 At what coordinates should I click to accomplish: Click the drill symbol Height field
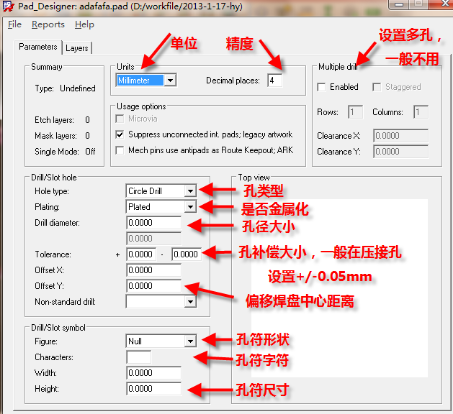click(x=154, y=389)
